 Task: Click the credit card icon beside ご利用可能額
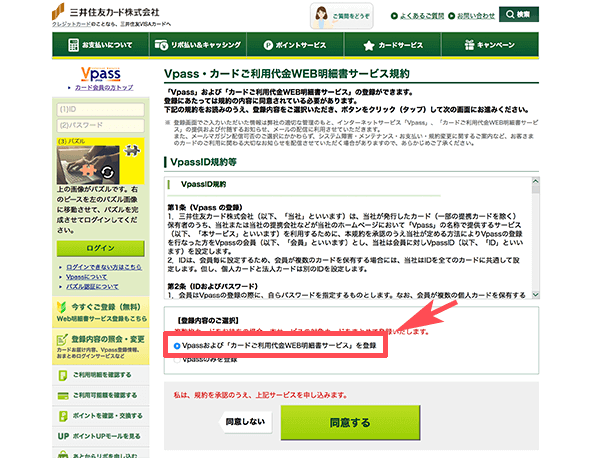63,396
